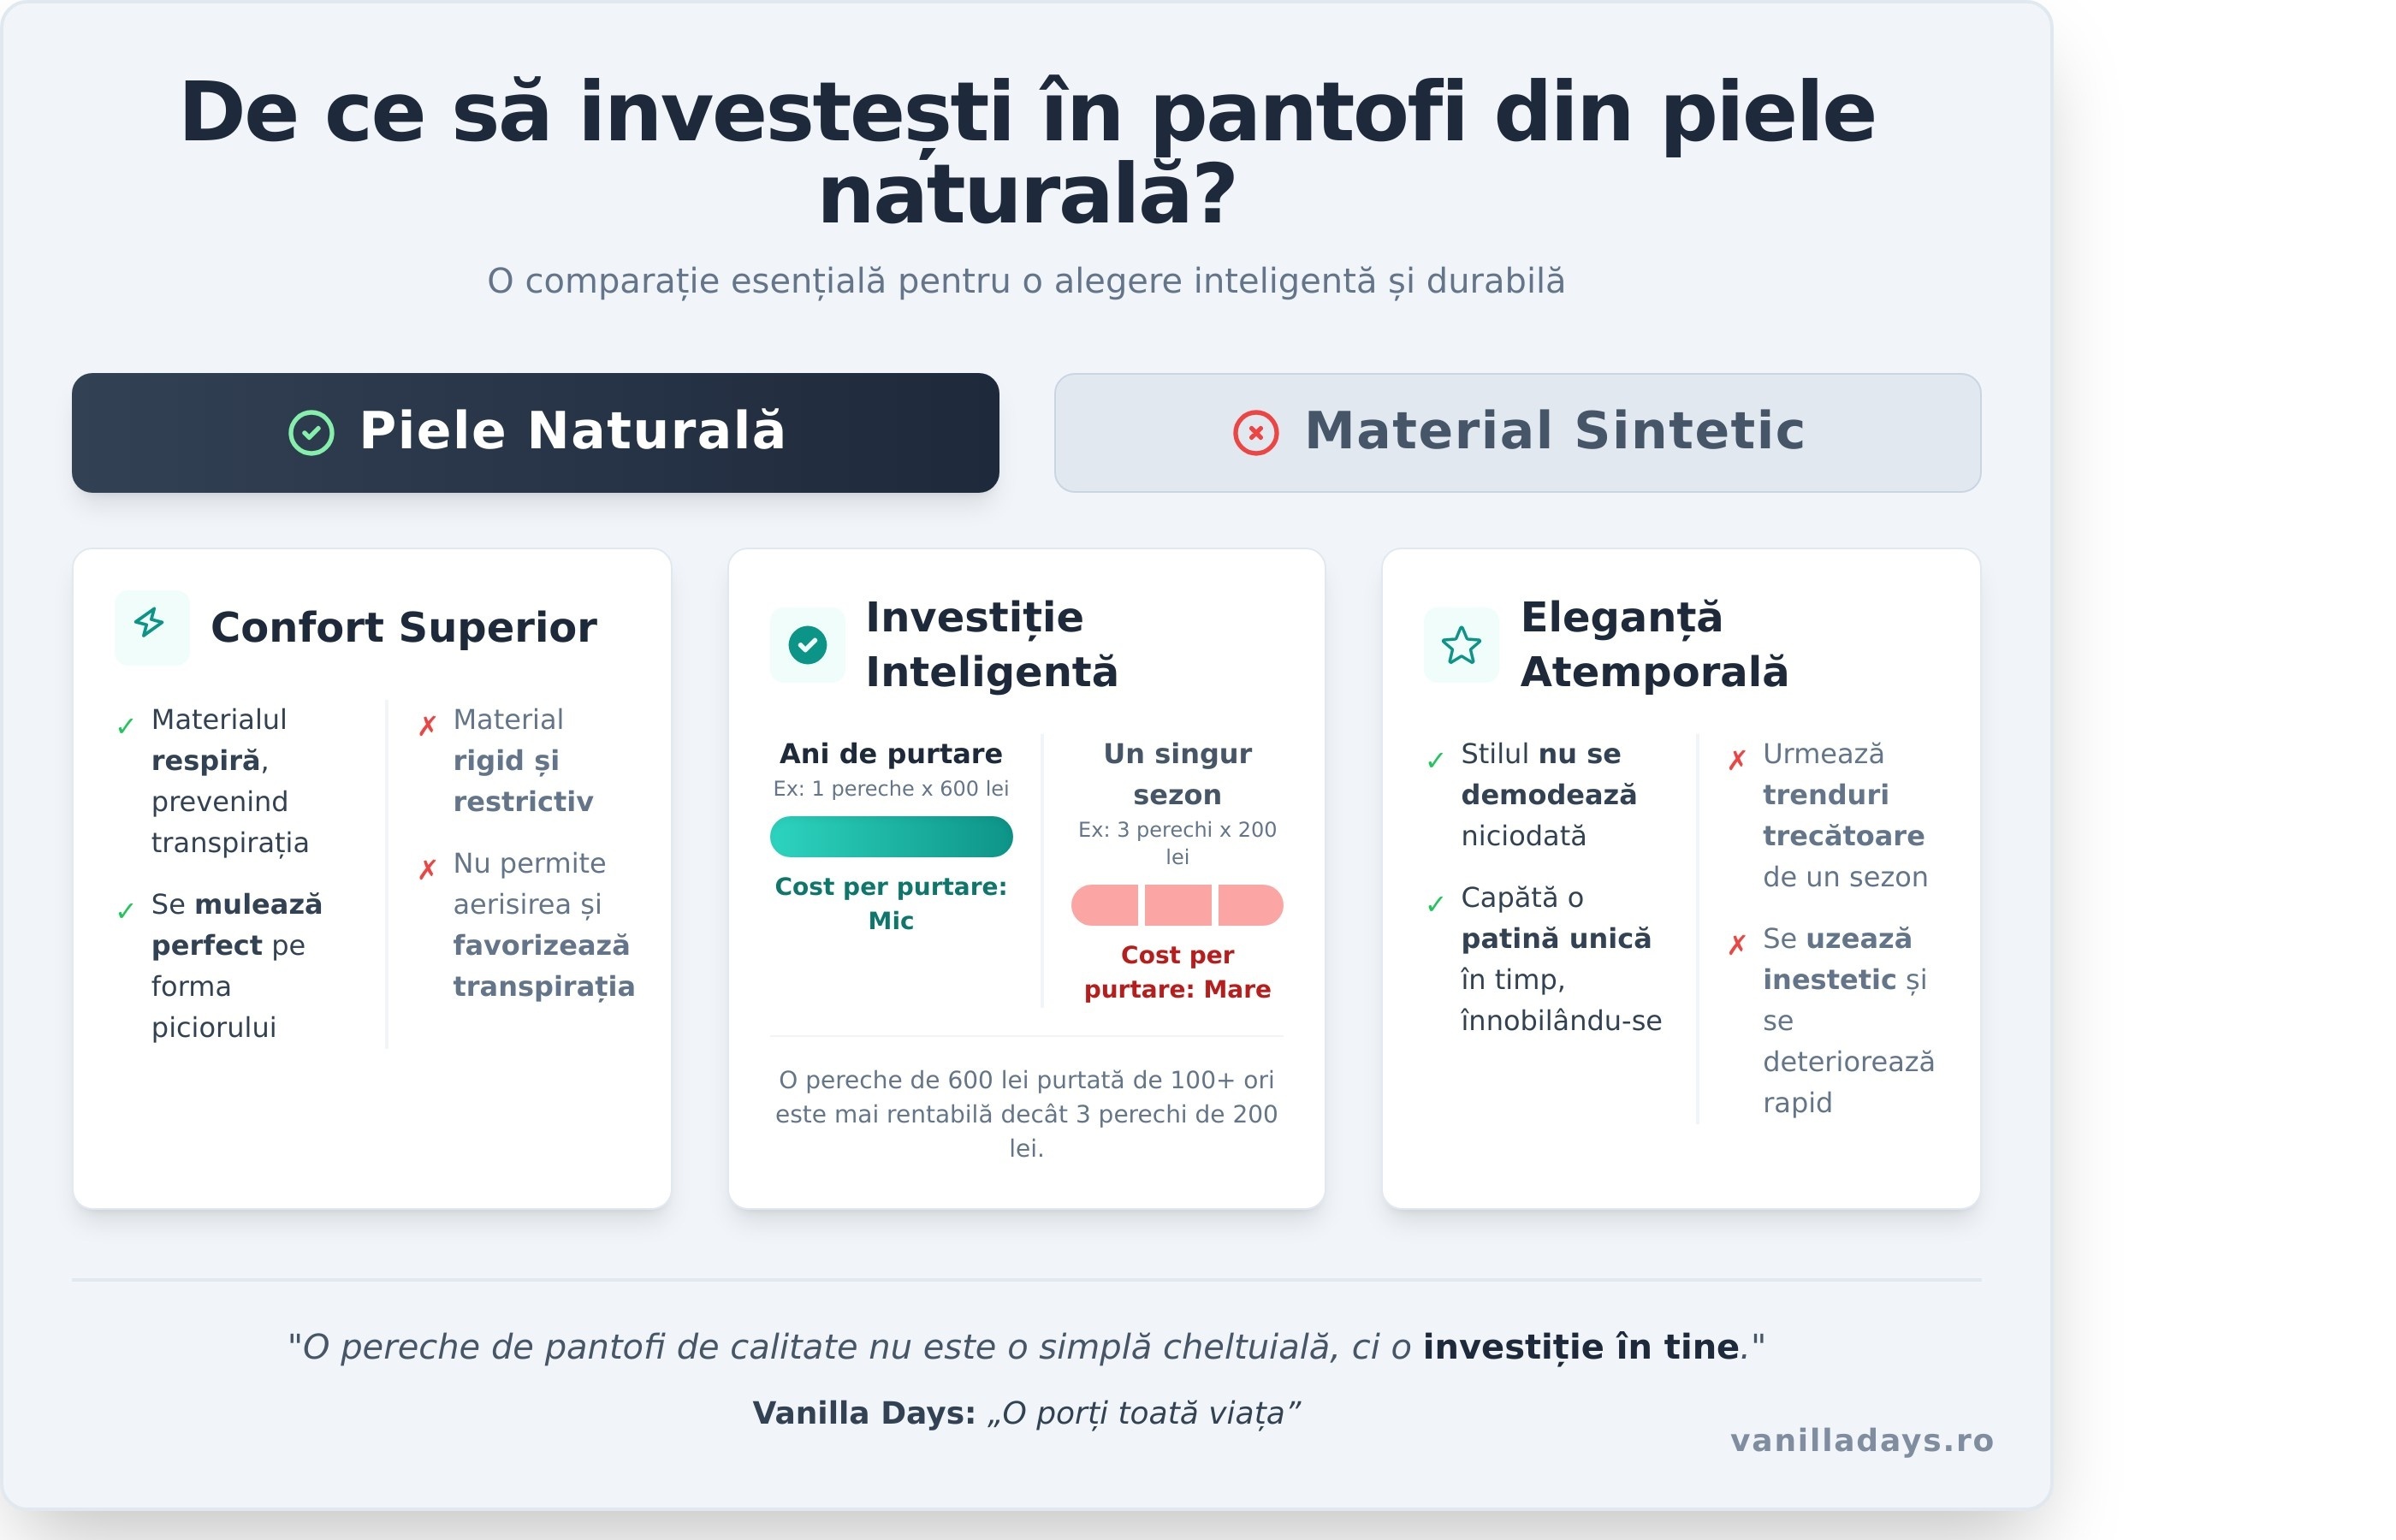Viewport: 2396px width, 1540px height.
Task: Click the red X before 'Material rigid și restrictiv'
Action: pos(427,726)
